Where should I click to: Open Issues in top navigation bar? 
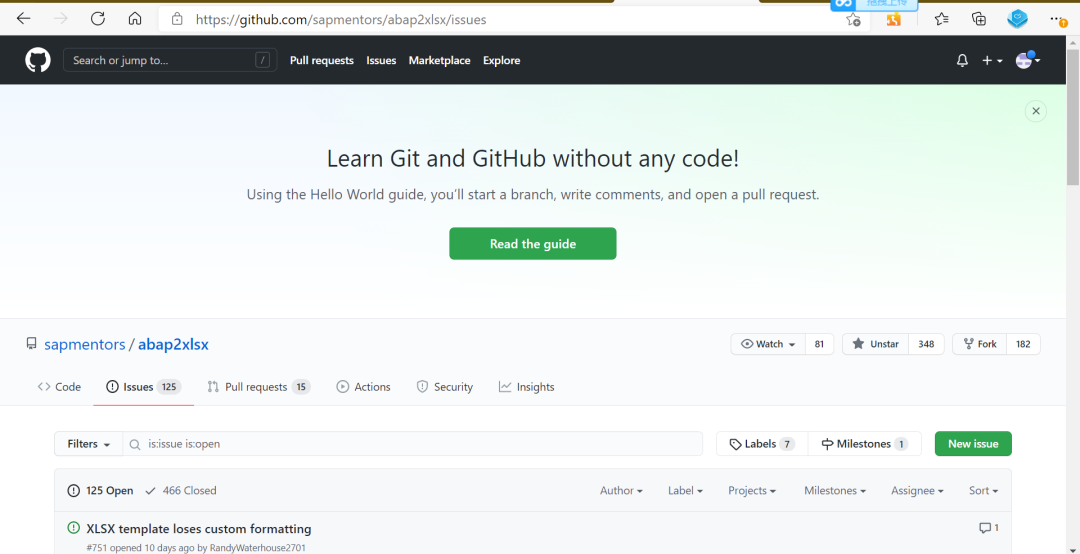pyautogui.click(x=381, y=61)
